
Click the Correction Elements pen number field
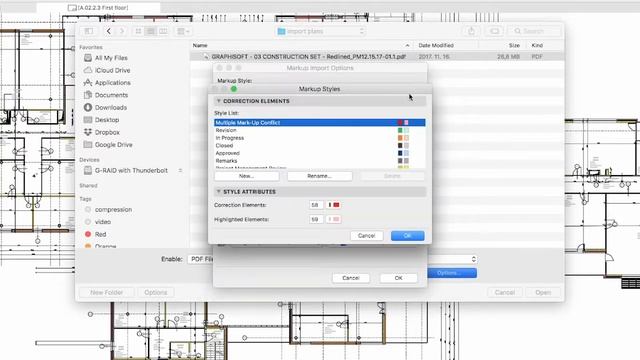tap(316, 205)
